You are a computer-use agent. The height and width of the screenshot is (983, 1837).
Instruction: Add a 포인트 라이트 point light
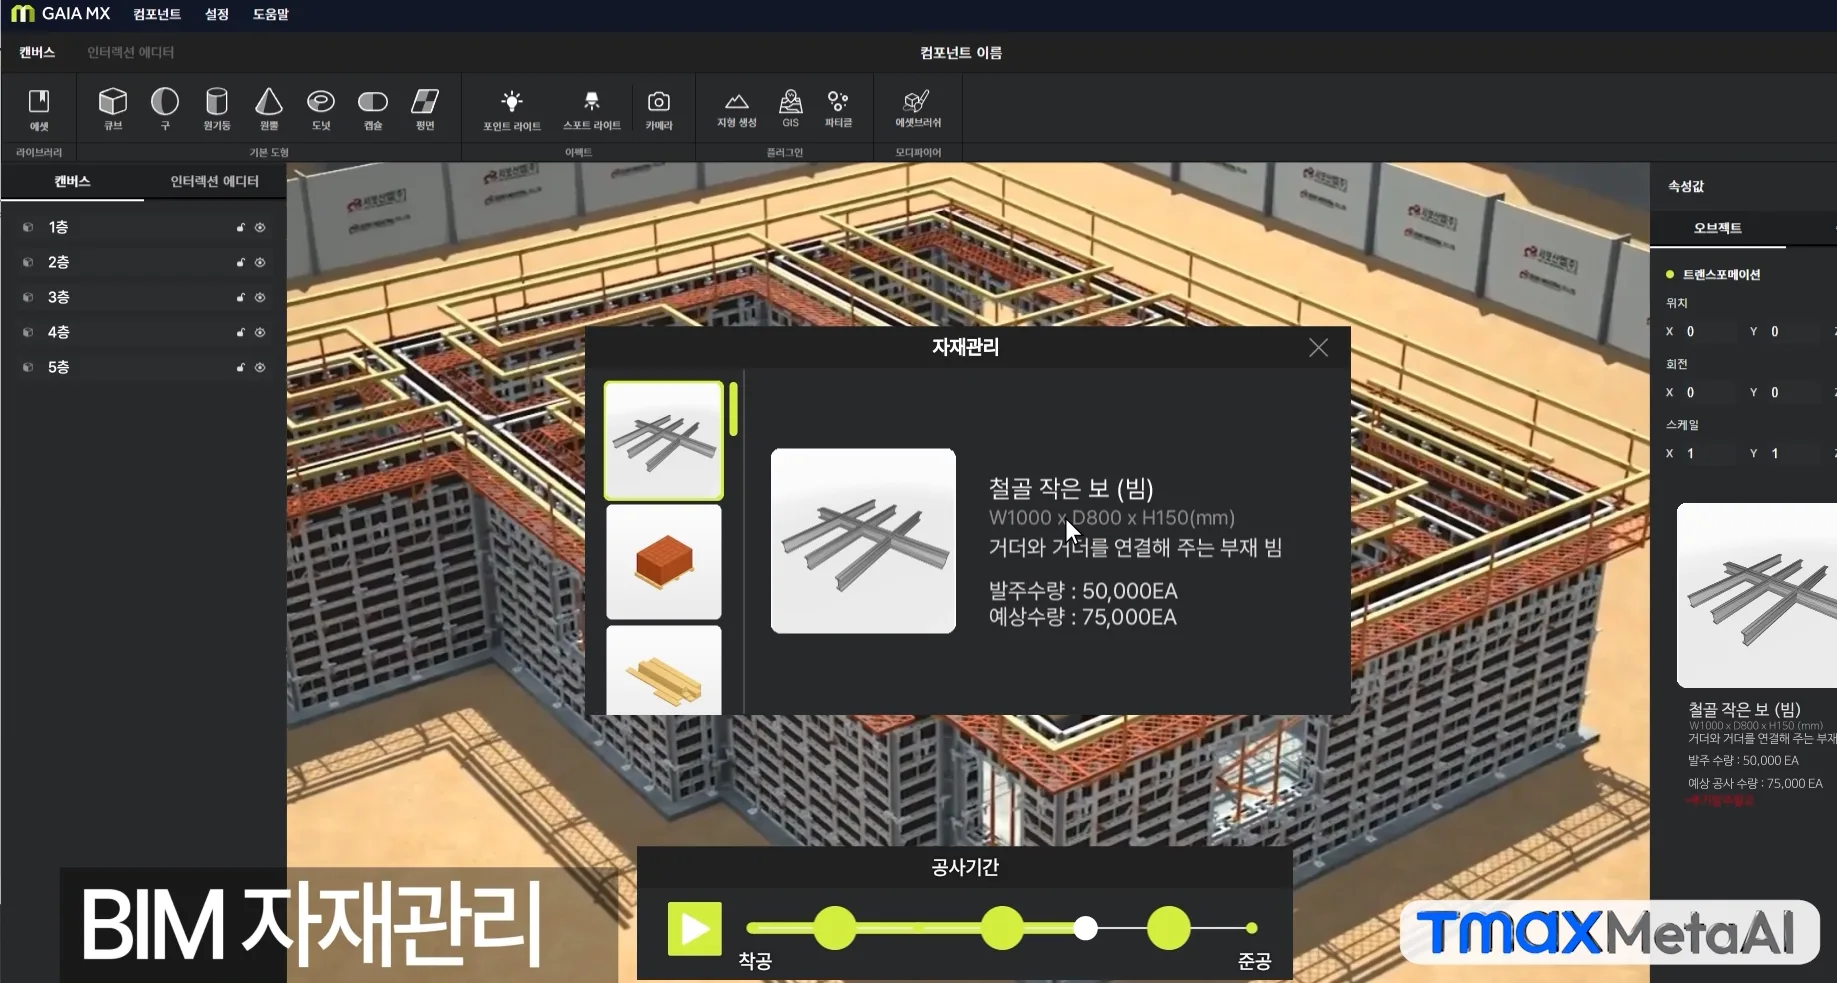pyautogui.click(x=512, y=110)
